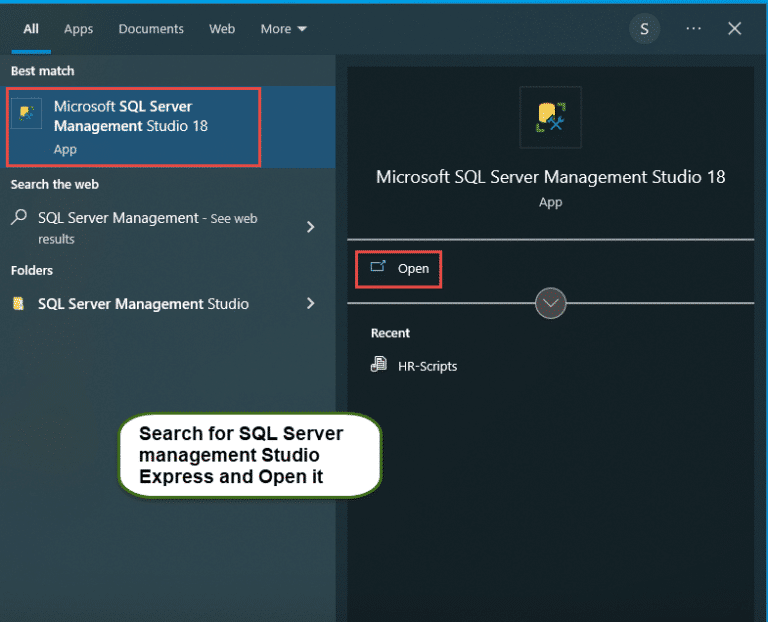Viewport: 768px width, 622px height.
Task: Expand the folder result chevron arrow
Action: [311, 303]
